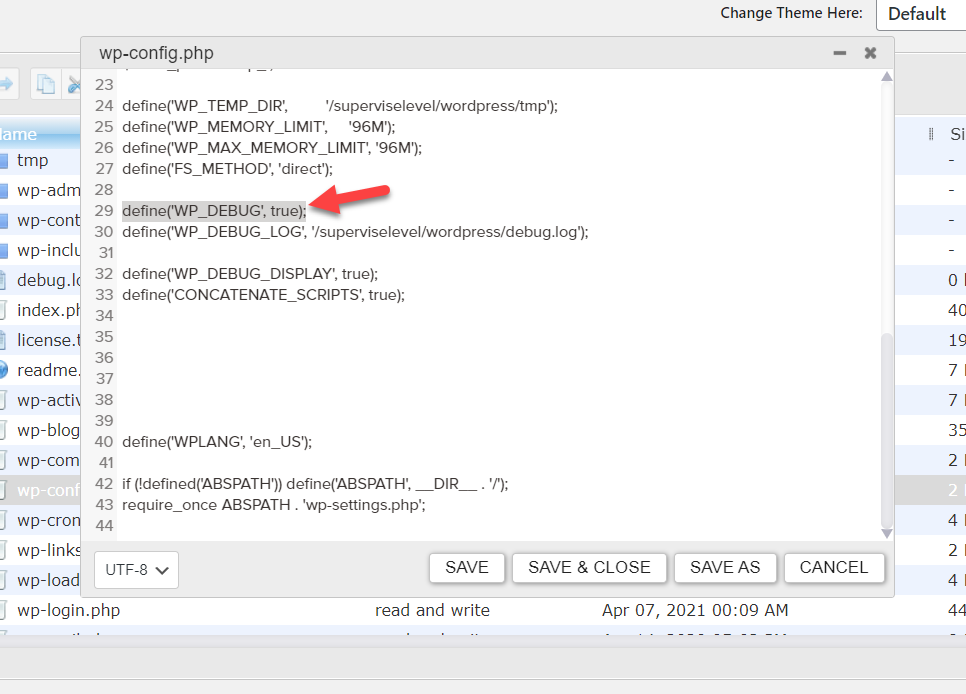The height and width of the screenshot is (694, 966).
Task: Select index.php file in file list
Action: [x=40, y=310]
